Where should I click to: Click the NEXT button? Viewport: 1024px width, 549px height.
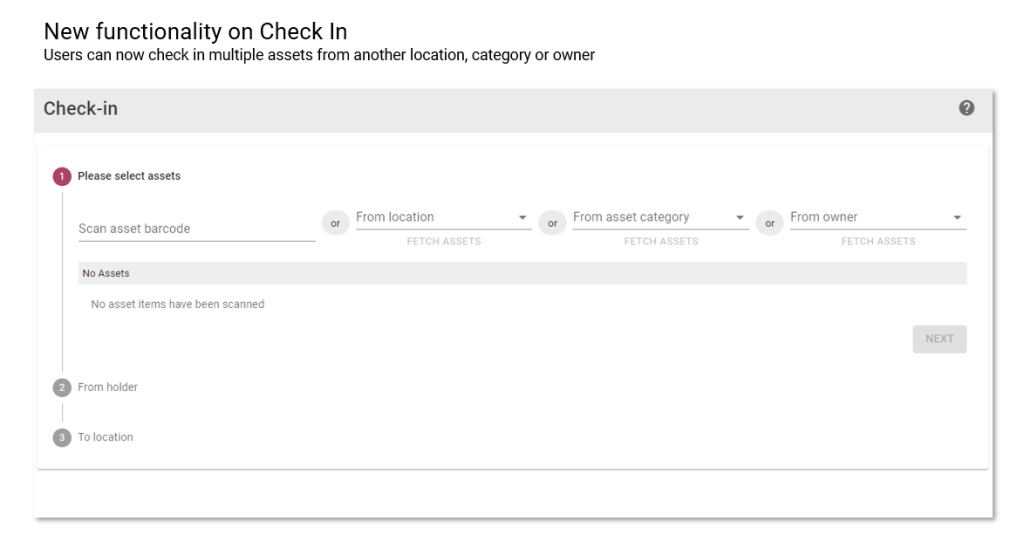point(940,339)
